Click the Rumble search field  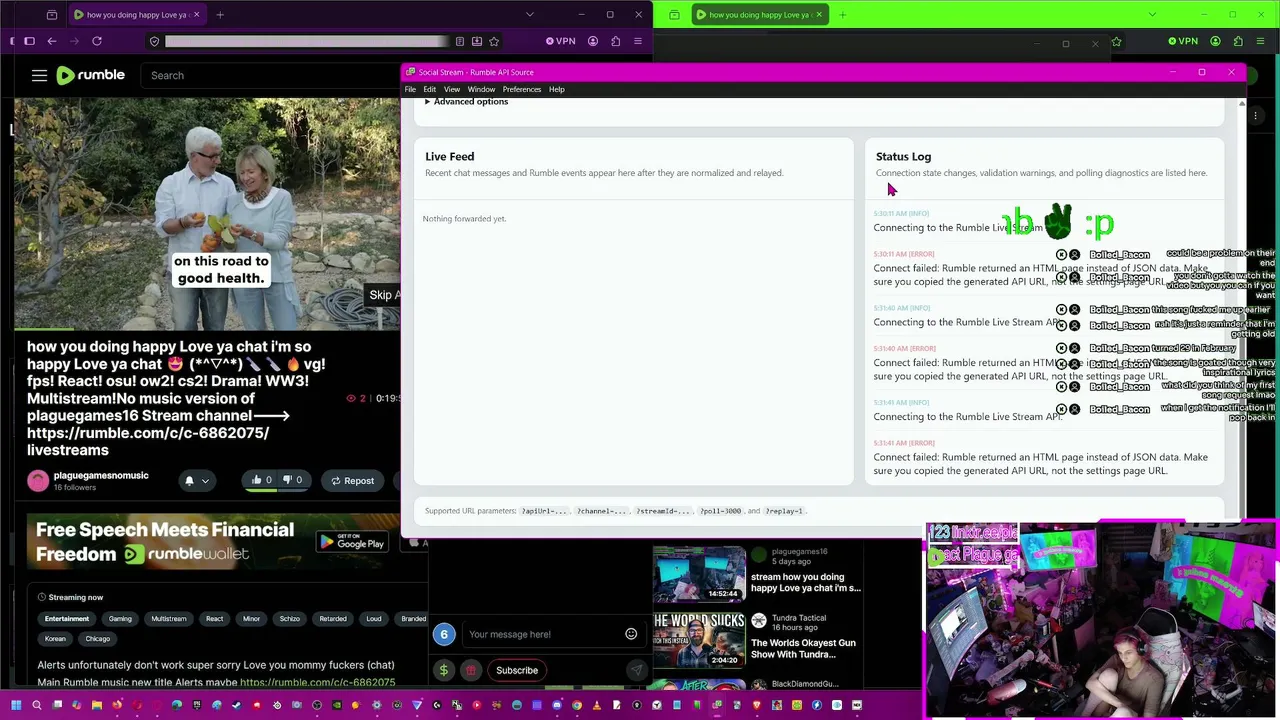click(270, 75)
